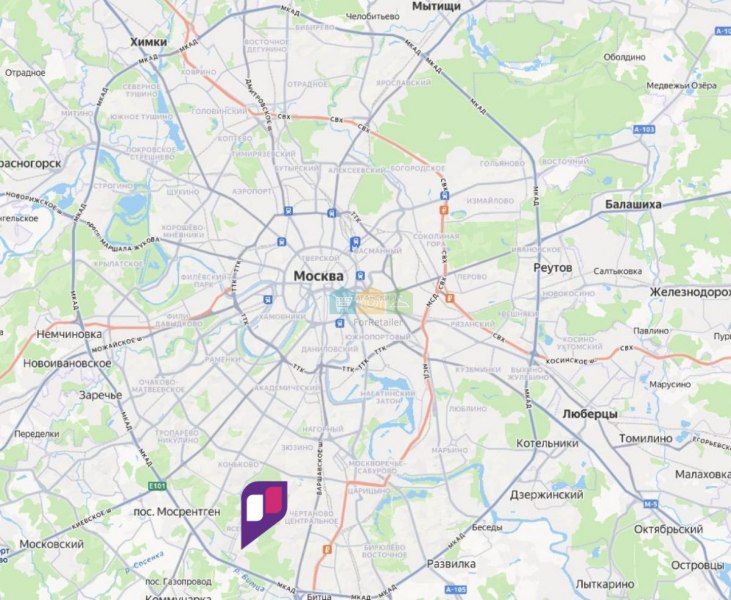Screen dimensions: 731x600
Task: Click the orange parking icon near Перово
Action: click(449, 298)
